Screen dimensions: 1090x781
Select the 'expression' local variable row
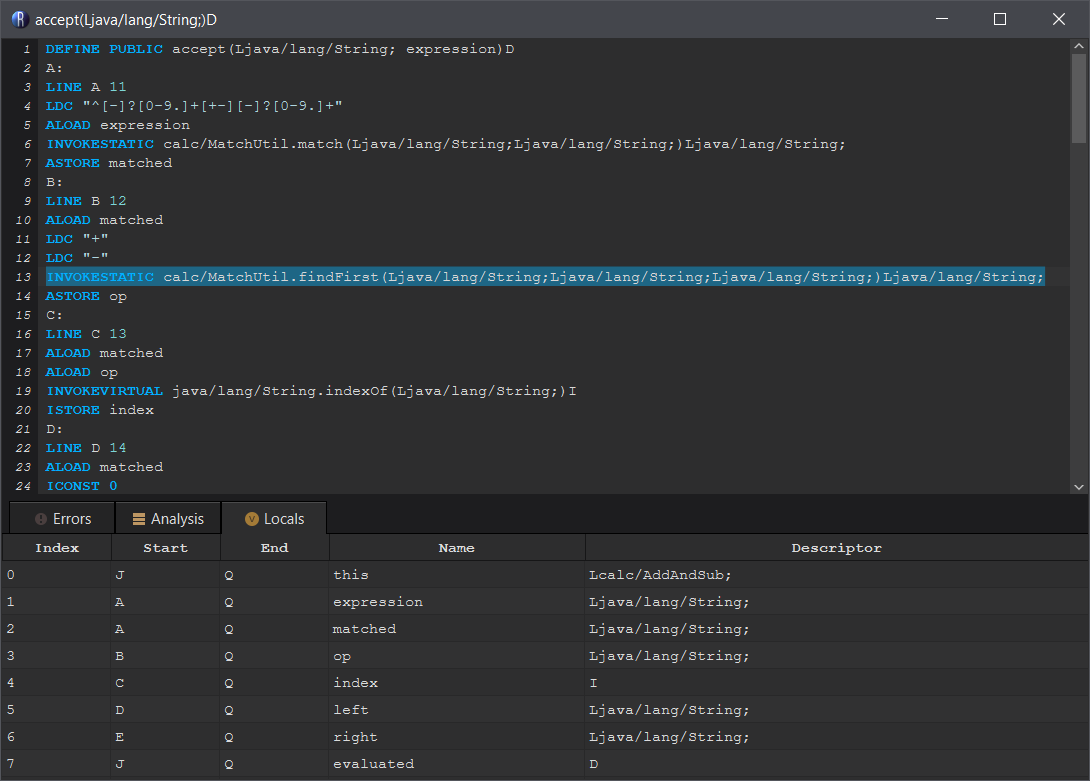pyautogui.click(x=377, y=602)
